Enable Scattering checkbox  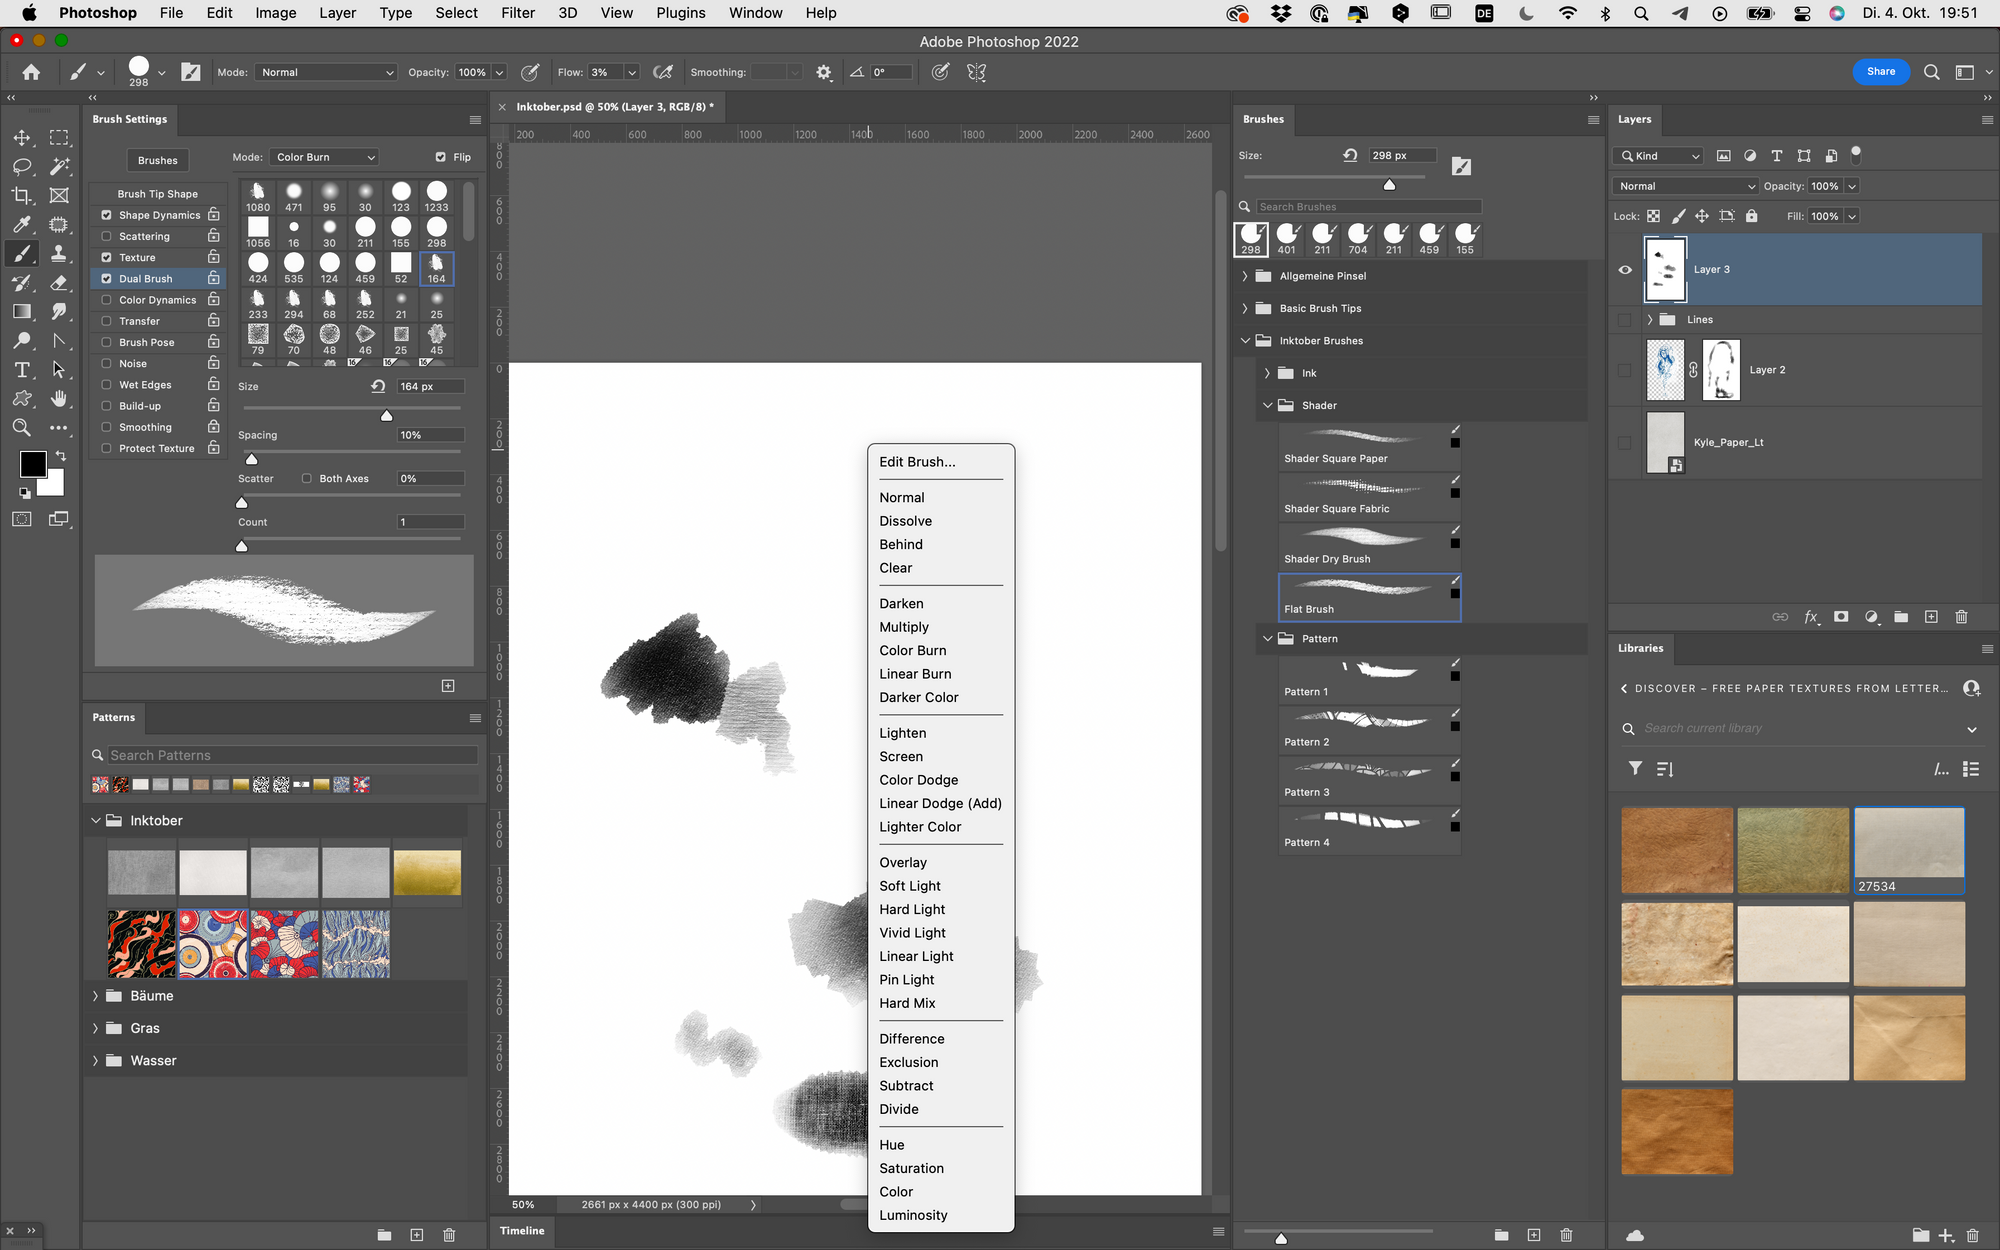[106, 236]
